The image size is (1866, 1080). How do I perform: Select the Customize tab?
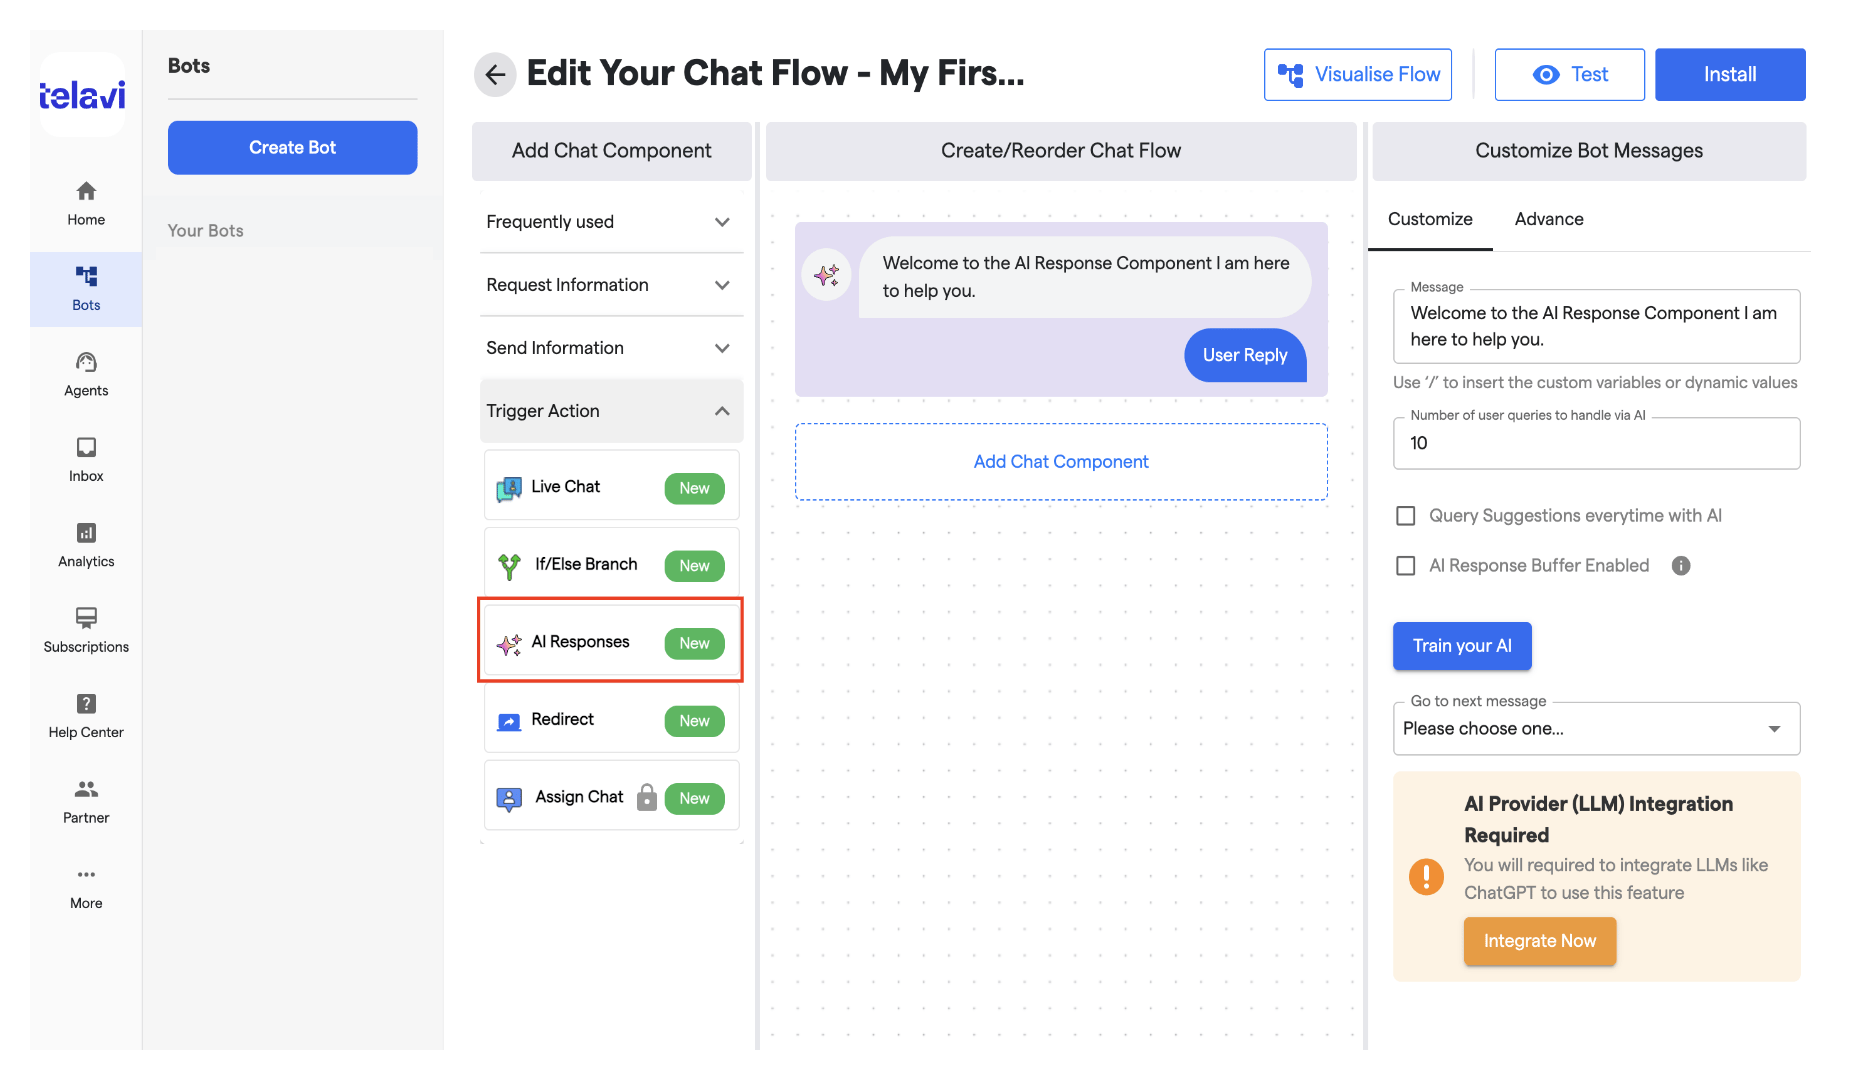(1430, 219)
